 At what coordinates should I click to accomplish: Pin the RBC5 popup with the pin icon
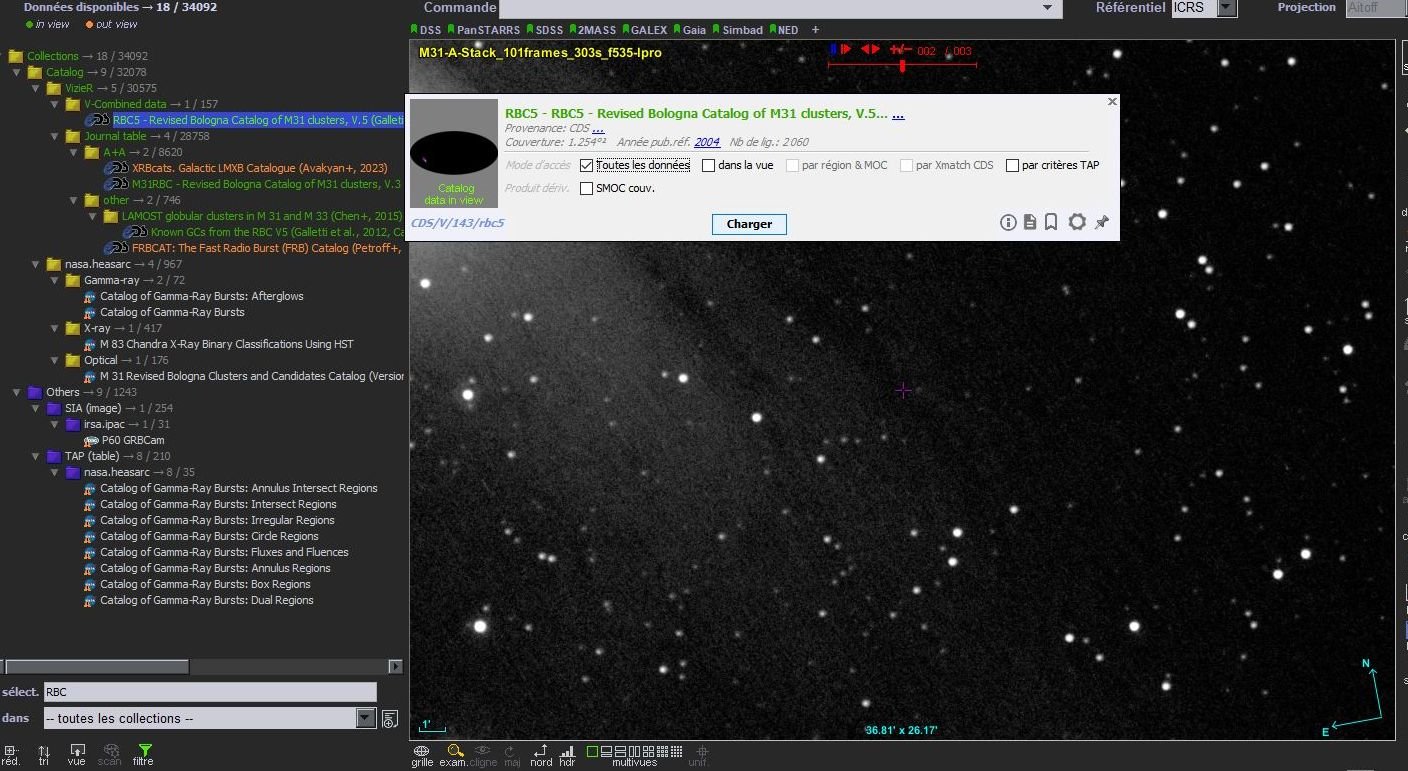(1101, 222)
